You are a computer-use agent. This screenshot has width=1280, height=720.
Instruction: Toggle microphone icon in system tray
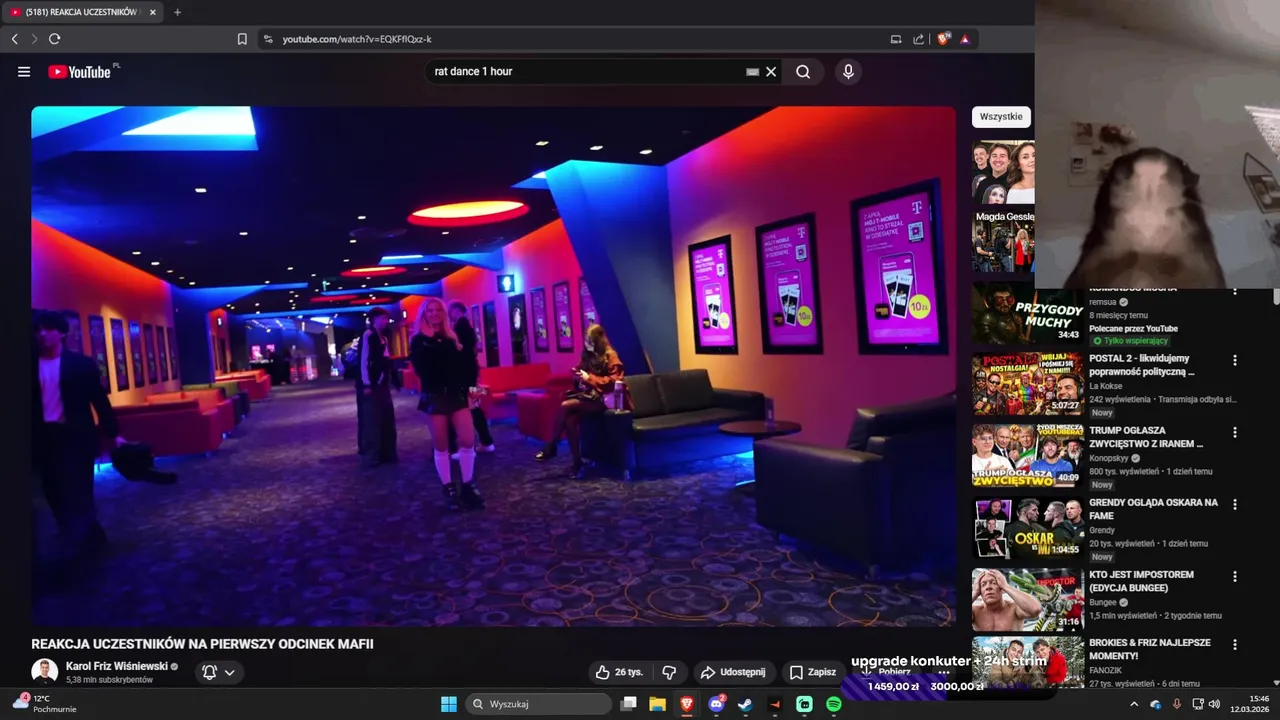(1176, 704)
